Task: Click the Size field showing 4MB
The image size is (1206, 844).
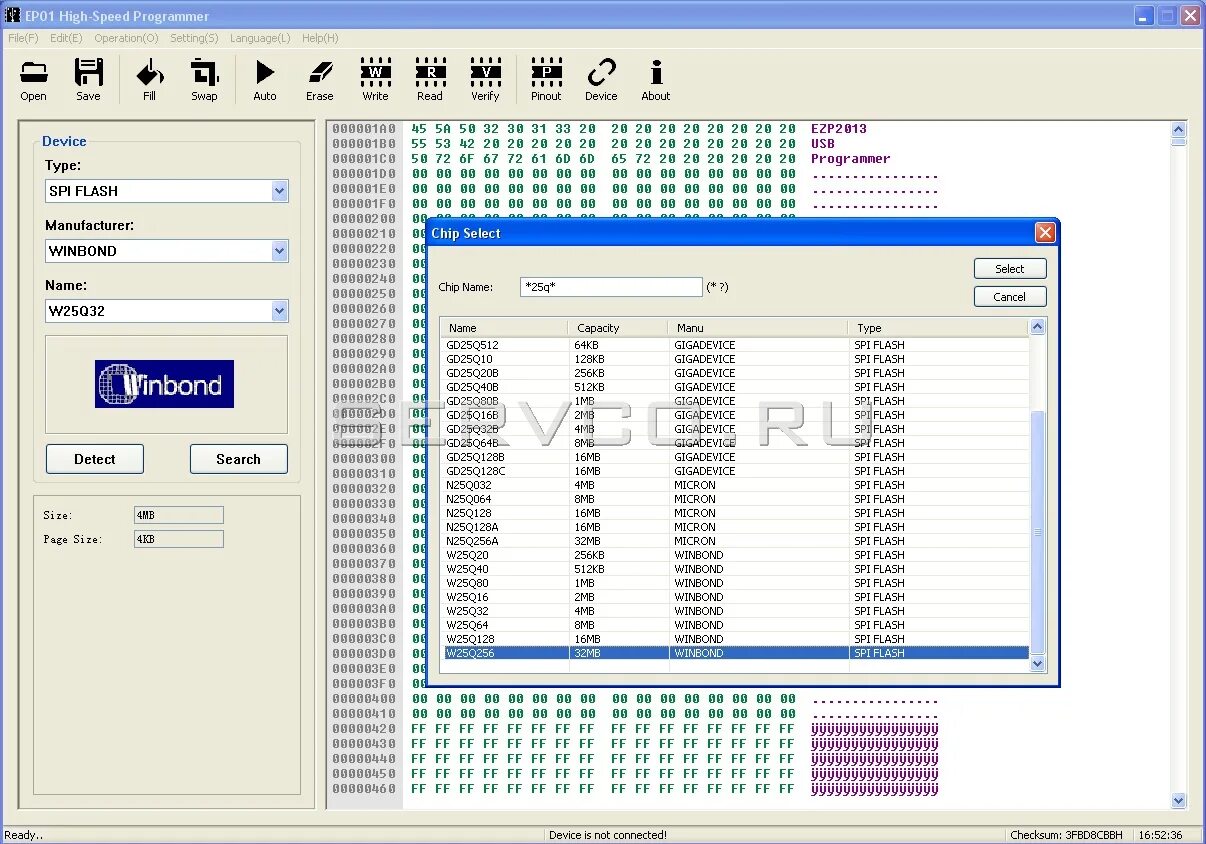Action: click(179, 515)
